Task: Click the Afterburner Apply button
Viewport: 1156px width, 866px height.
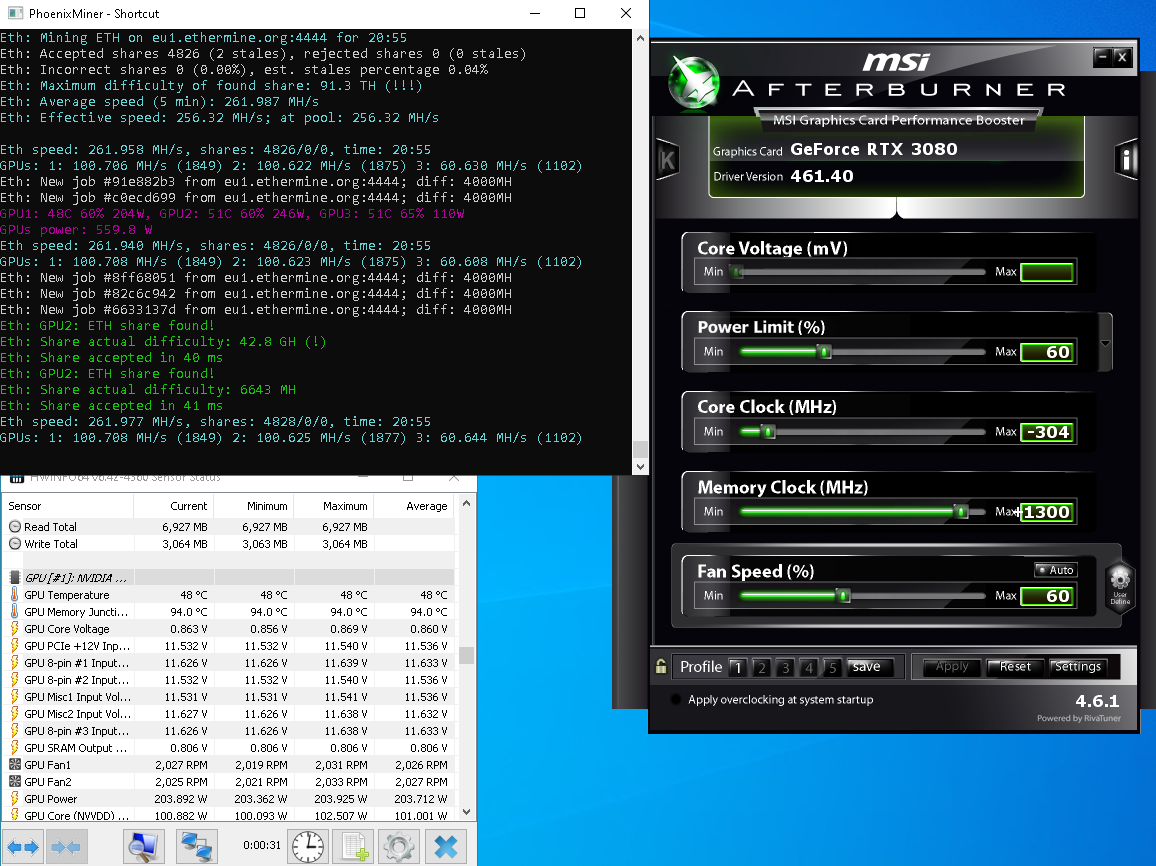Action: [952, 667]
